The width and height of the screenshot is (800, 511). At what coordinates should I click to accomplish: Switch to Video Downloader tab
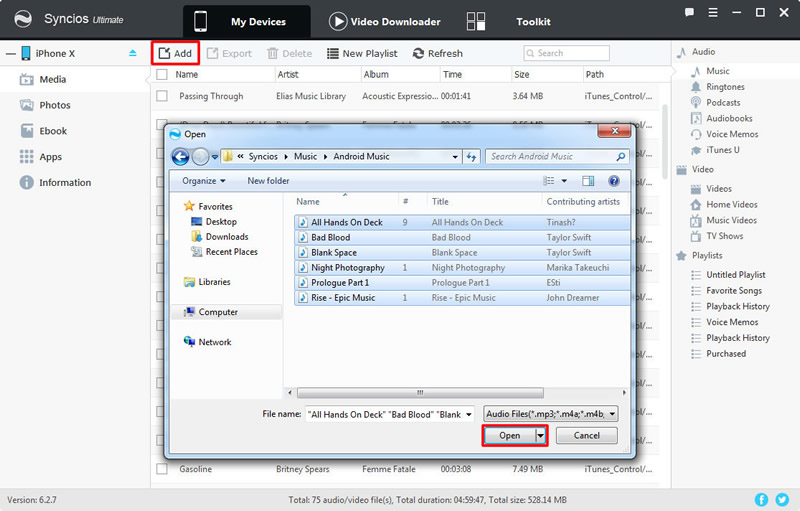tap(385, 21)
